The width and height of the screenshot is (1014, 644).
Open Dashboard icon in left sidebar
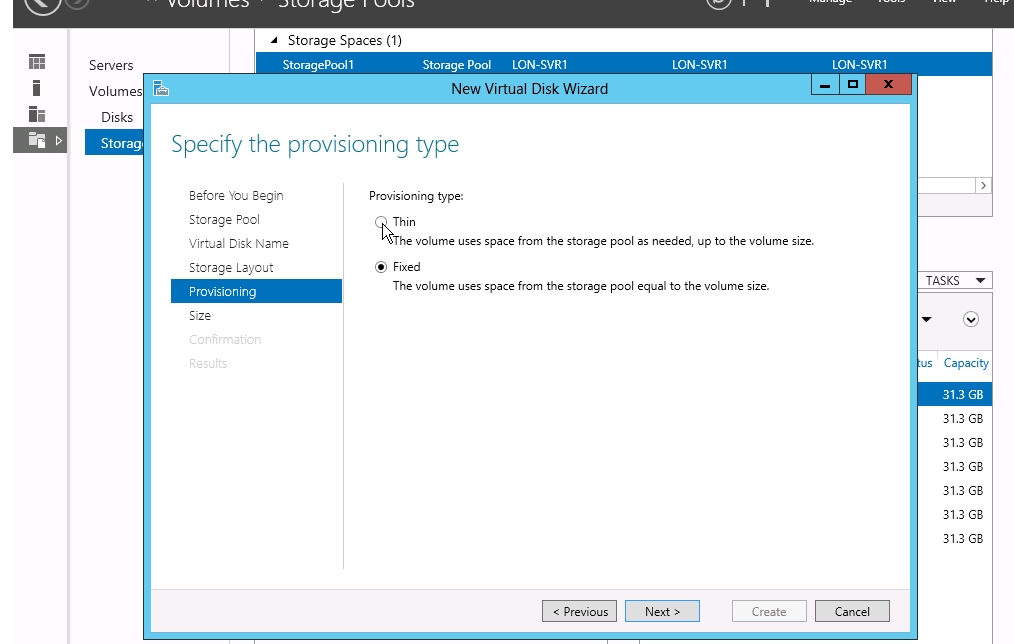(37, 63)
